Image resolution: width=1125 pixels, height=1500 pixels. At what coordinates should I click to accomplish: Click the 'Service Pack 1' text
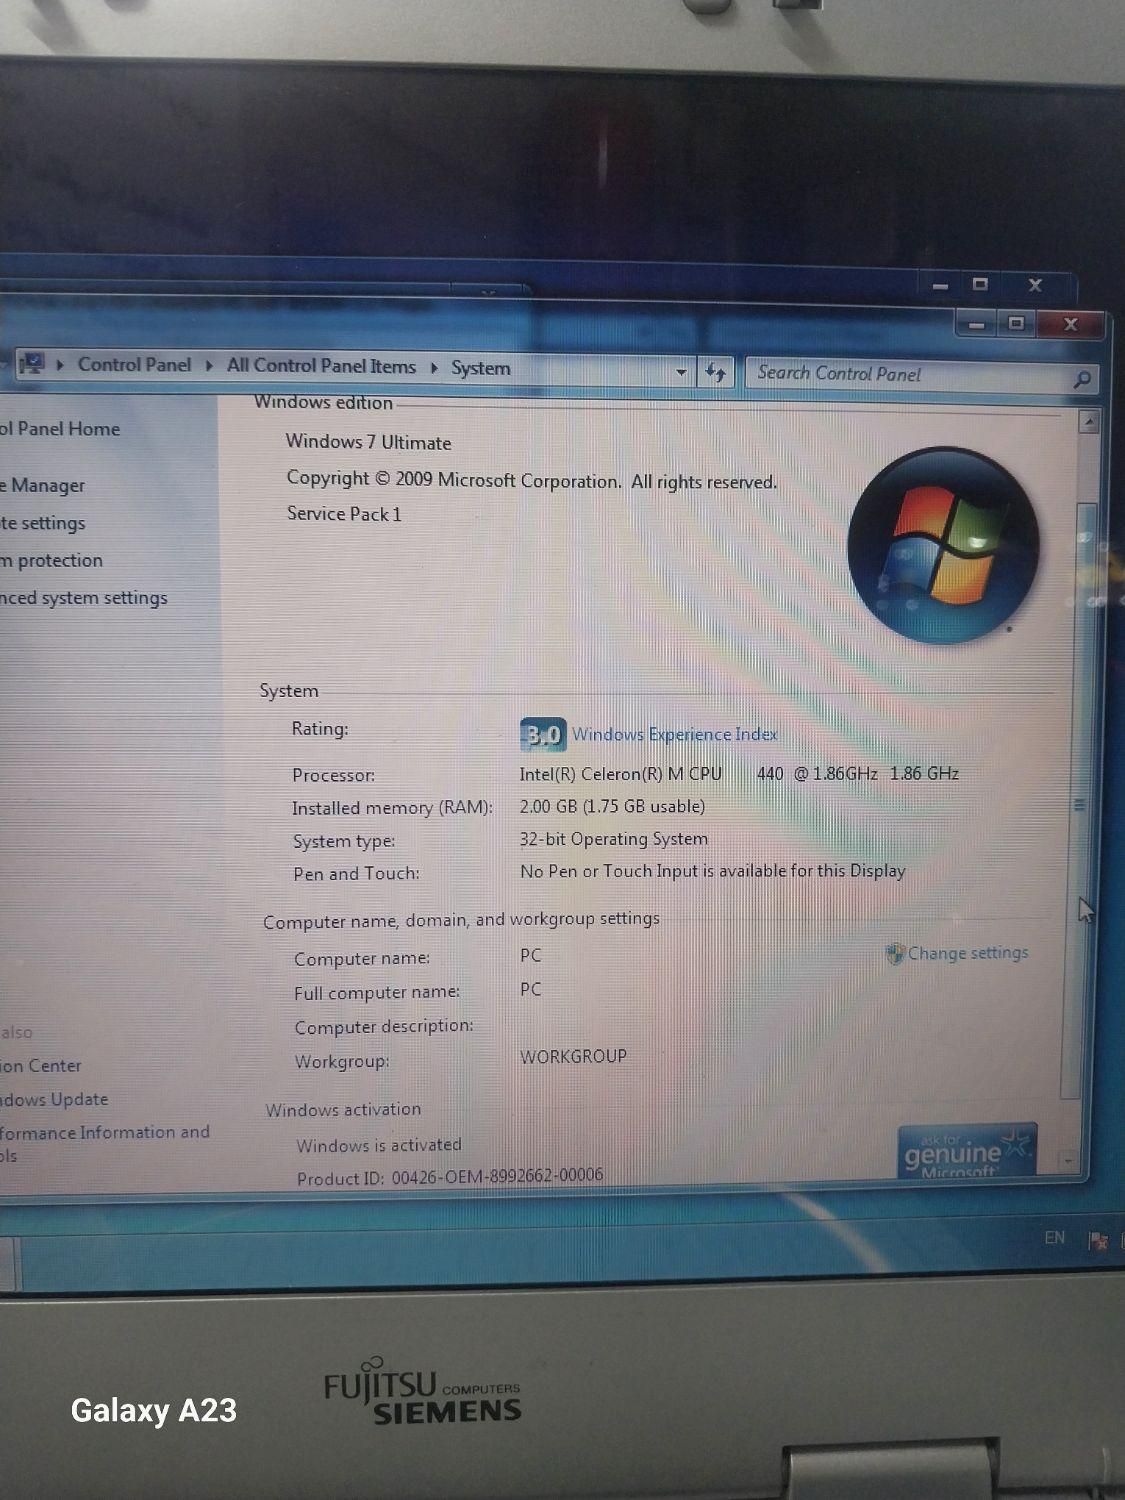click(344, 514)
